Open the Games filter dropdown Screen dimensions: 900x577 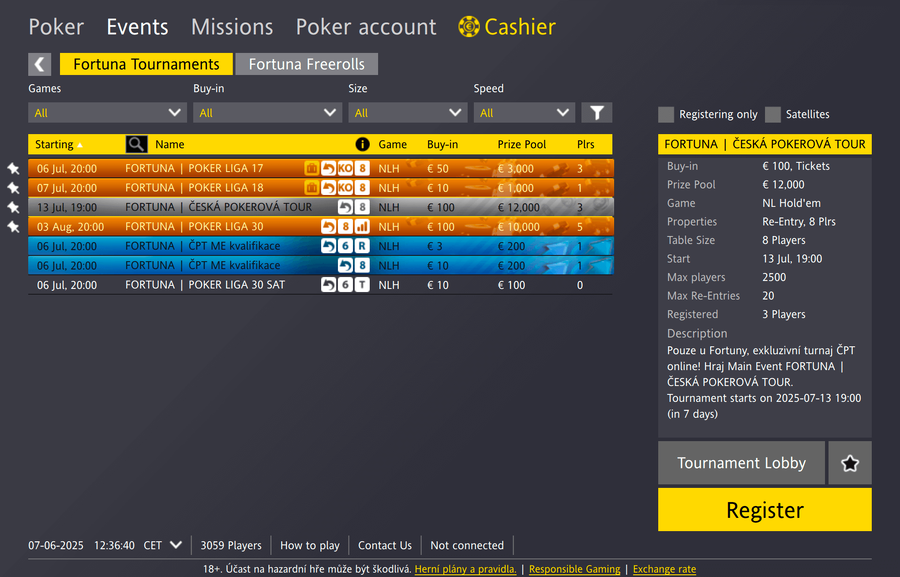point(107,113)
